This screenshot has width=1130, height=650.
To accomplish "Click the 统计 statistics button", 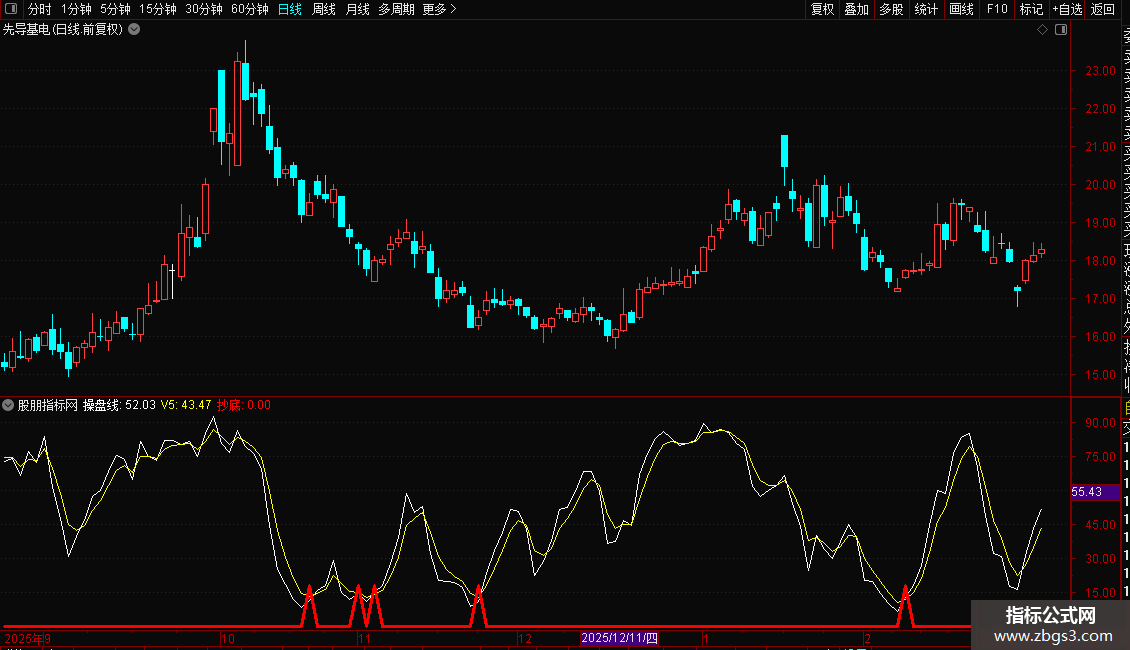I will (926, 9).
